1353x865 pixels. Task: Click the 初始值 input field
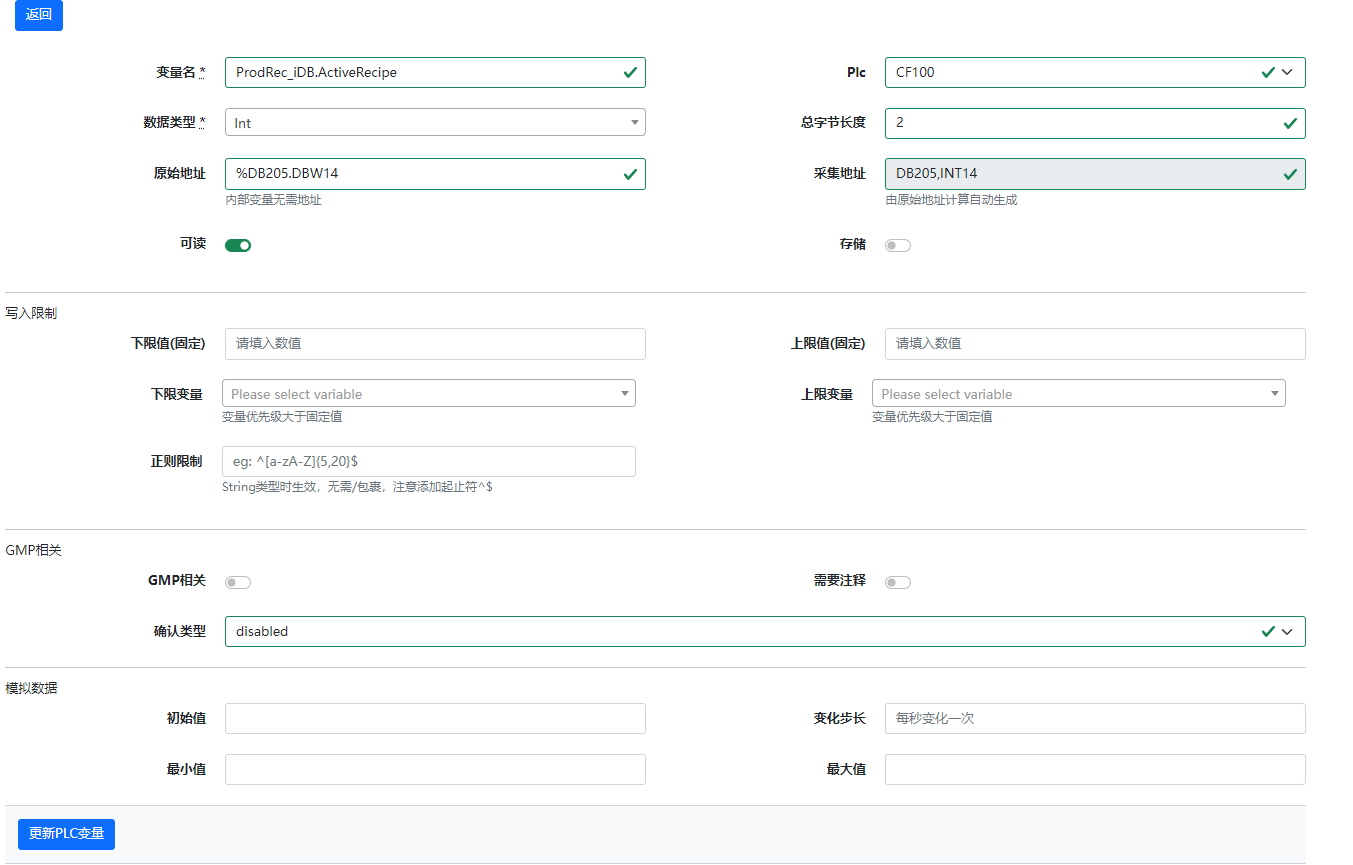pyautogui.click(x=435, y=719)
